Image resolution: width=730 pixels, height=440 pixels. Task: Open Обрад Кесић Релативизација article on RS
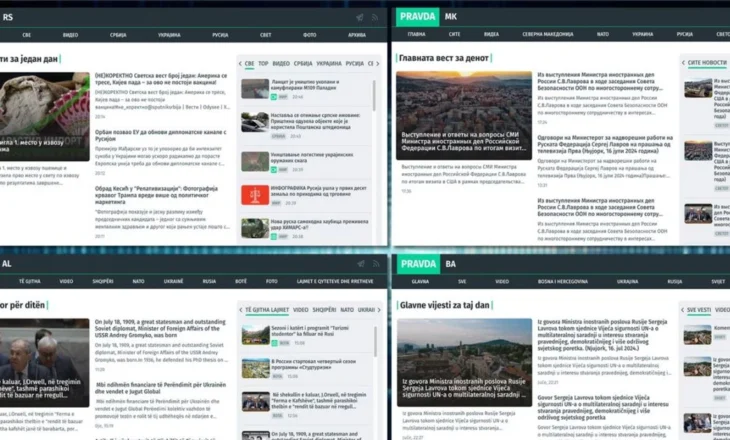pos(156,195)
